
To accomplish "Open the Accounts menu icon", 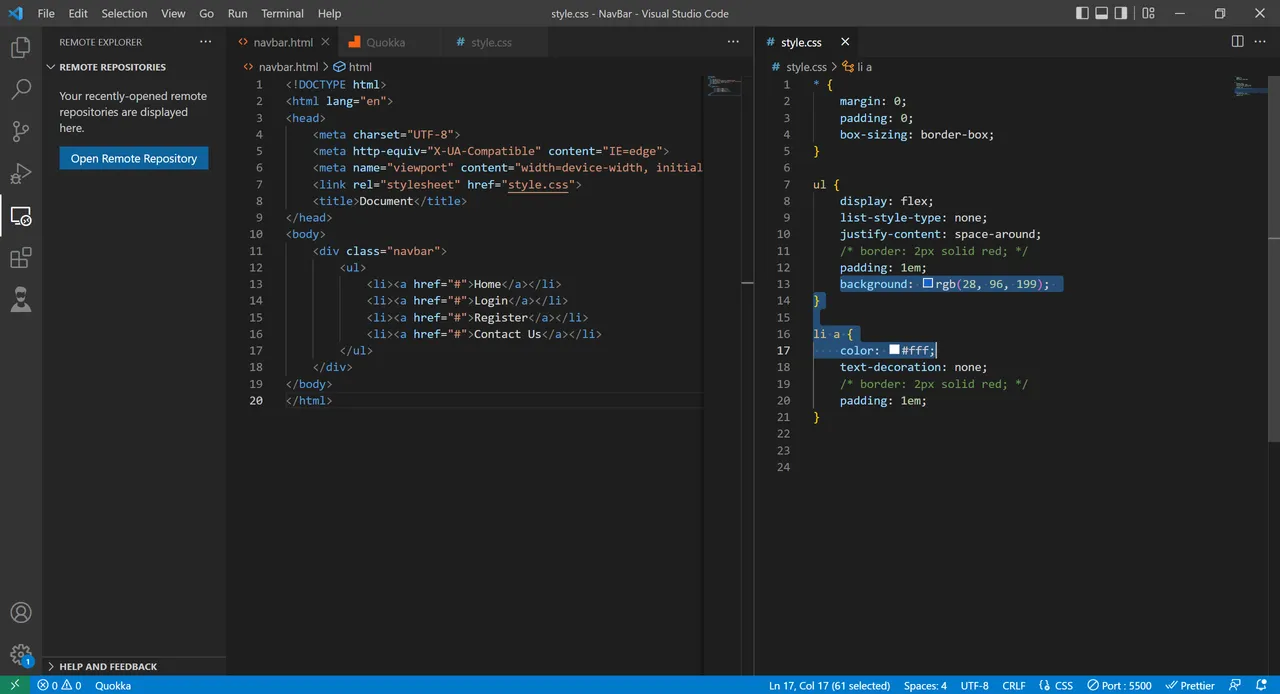I will pos(21,613).
